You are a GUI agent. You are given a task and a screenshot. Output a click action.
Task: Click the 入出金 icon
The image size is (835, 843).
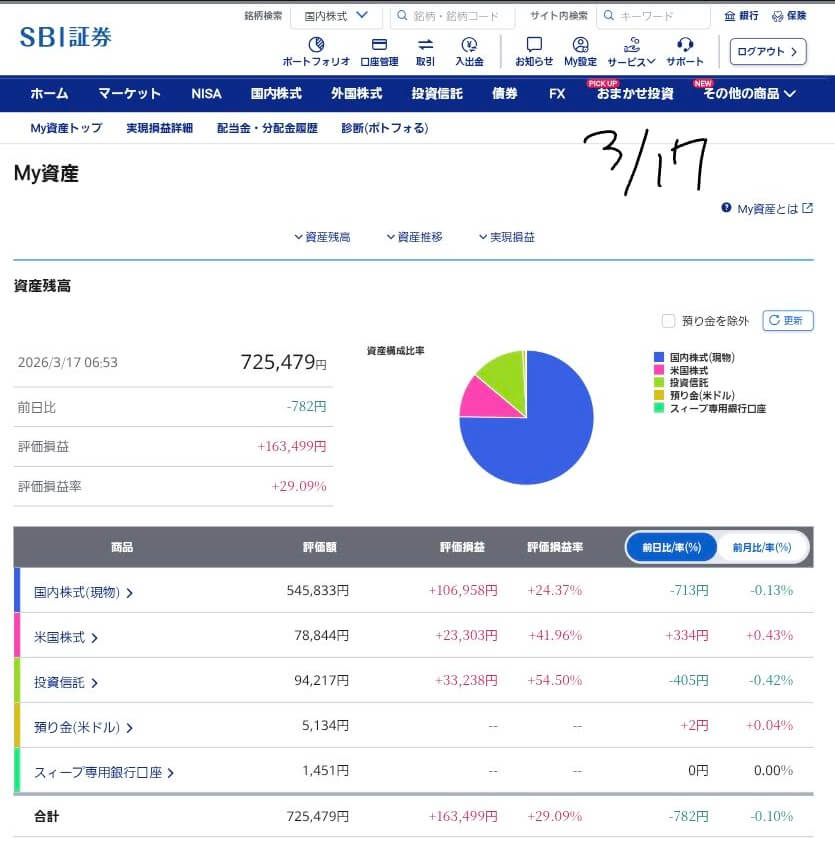point(469,45)
